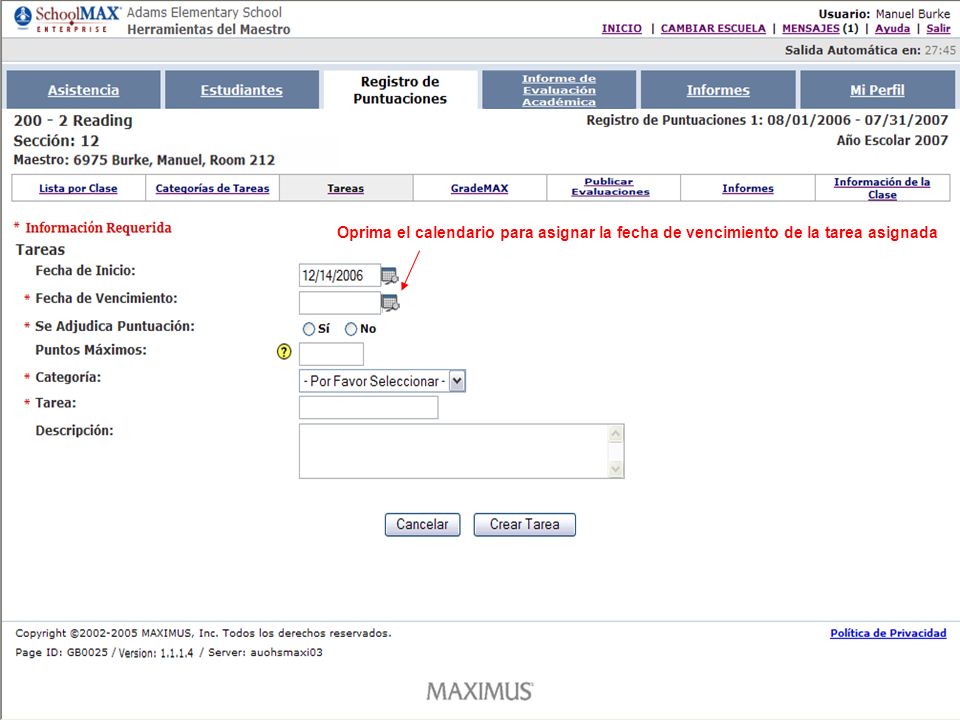Screen dimensions: 960x720
Task: Click the Fecha de Vencimiento input field
Action: tap(340, 302)
